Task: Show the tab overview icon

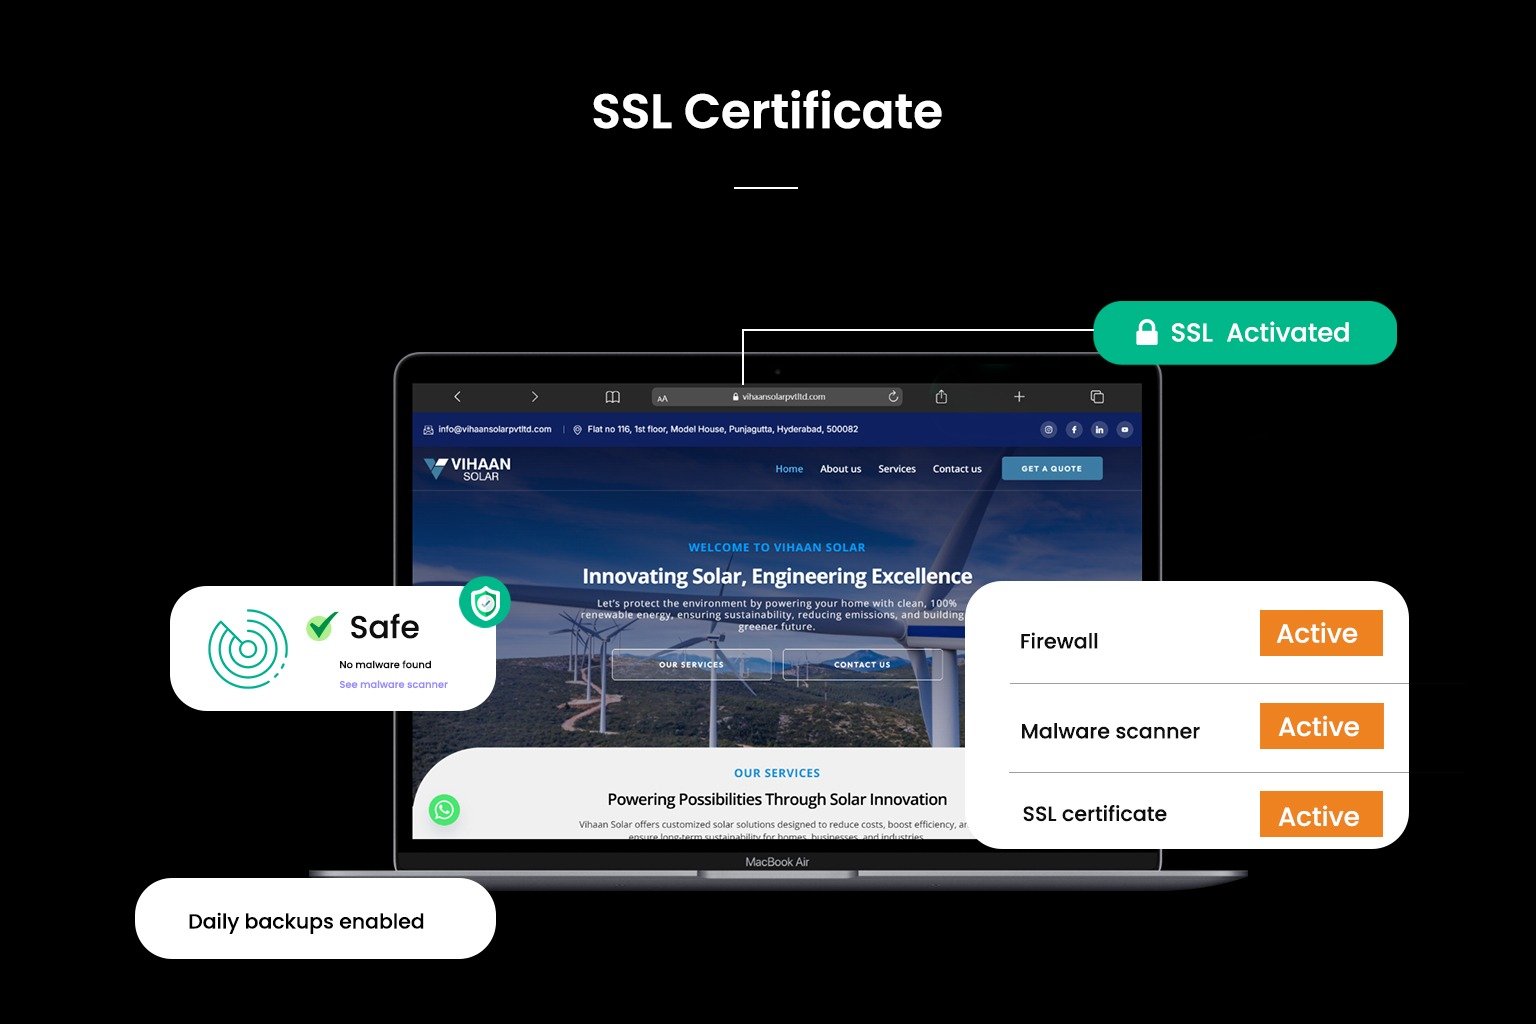Action: (x=1097, y=397)
